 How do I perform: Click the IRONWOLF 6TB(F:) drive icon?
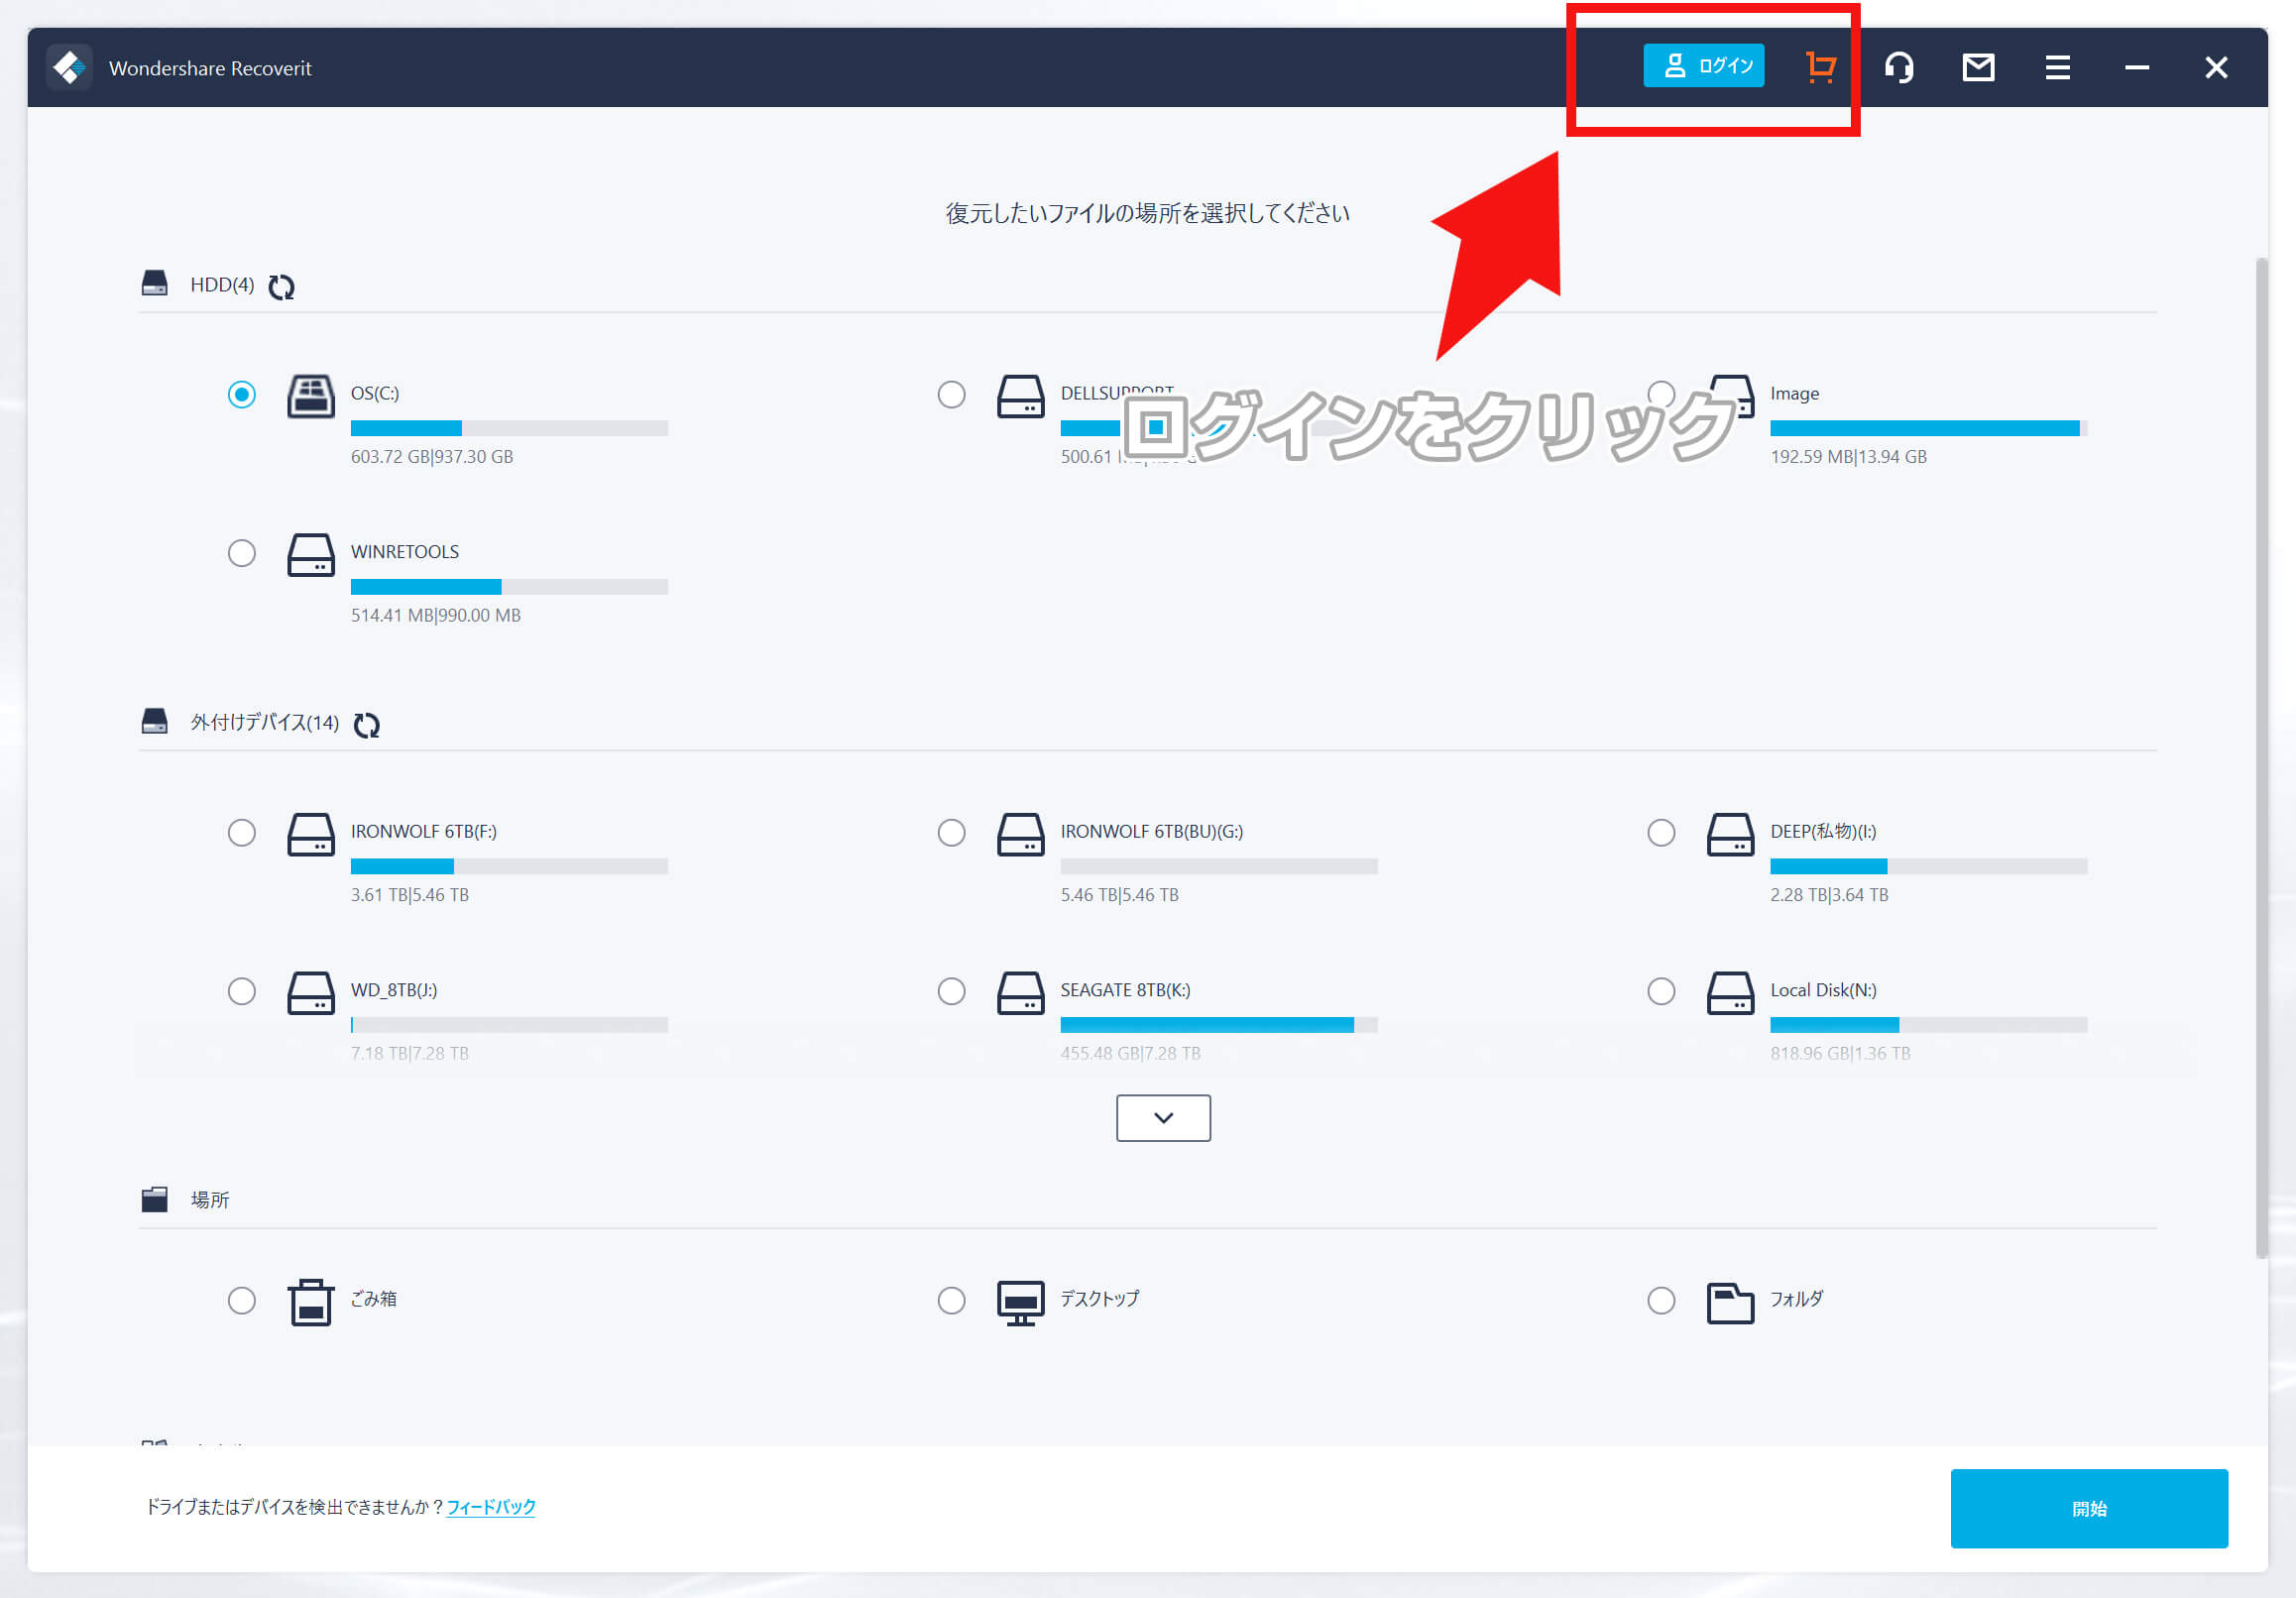[x=311, y=835]
